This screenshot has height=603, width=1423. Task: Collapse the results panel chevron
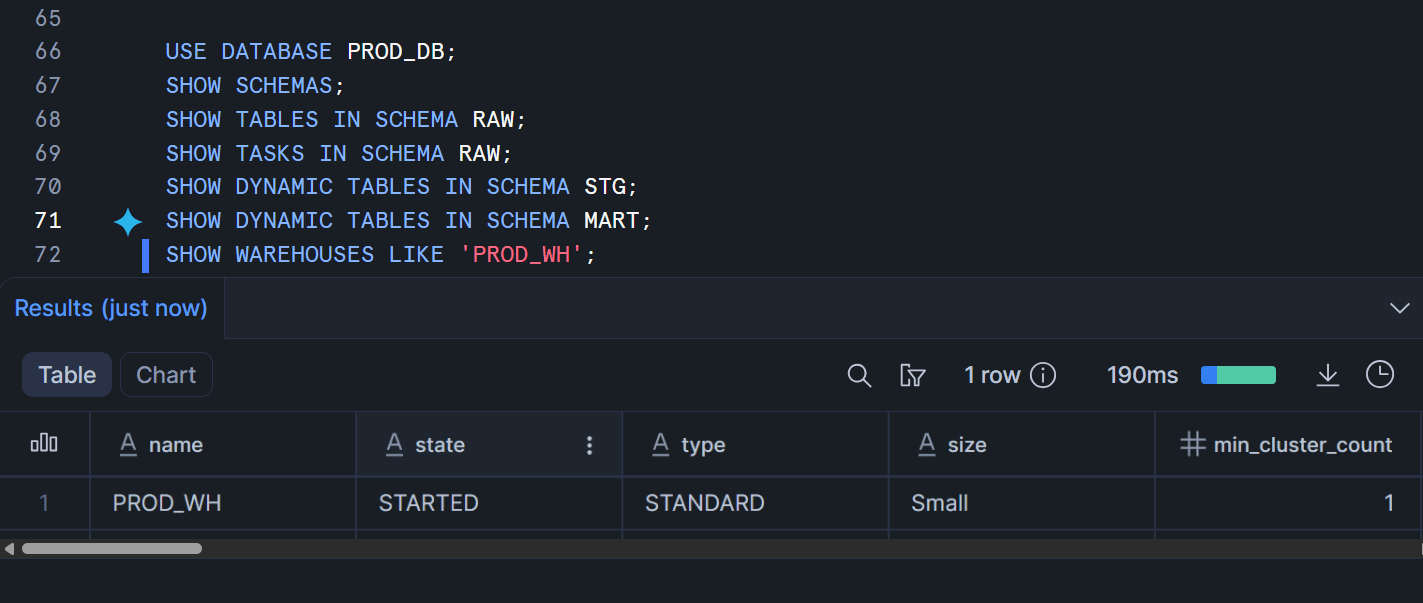(1400, 308)
